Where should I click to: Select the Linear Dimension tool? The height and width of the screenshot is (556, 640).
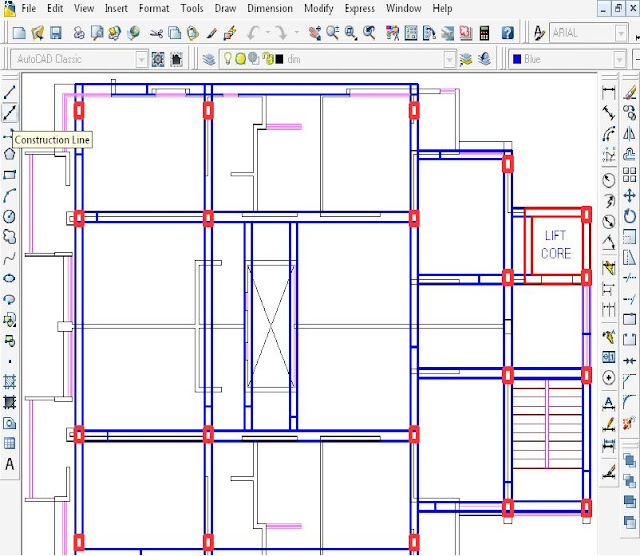pos(609,92)
